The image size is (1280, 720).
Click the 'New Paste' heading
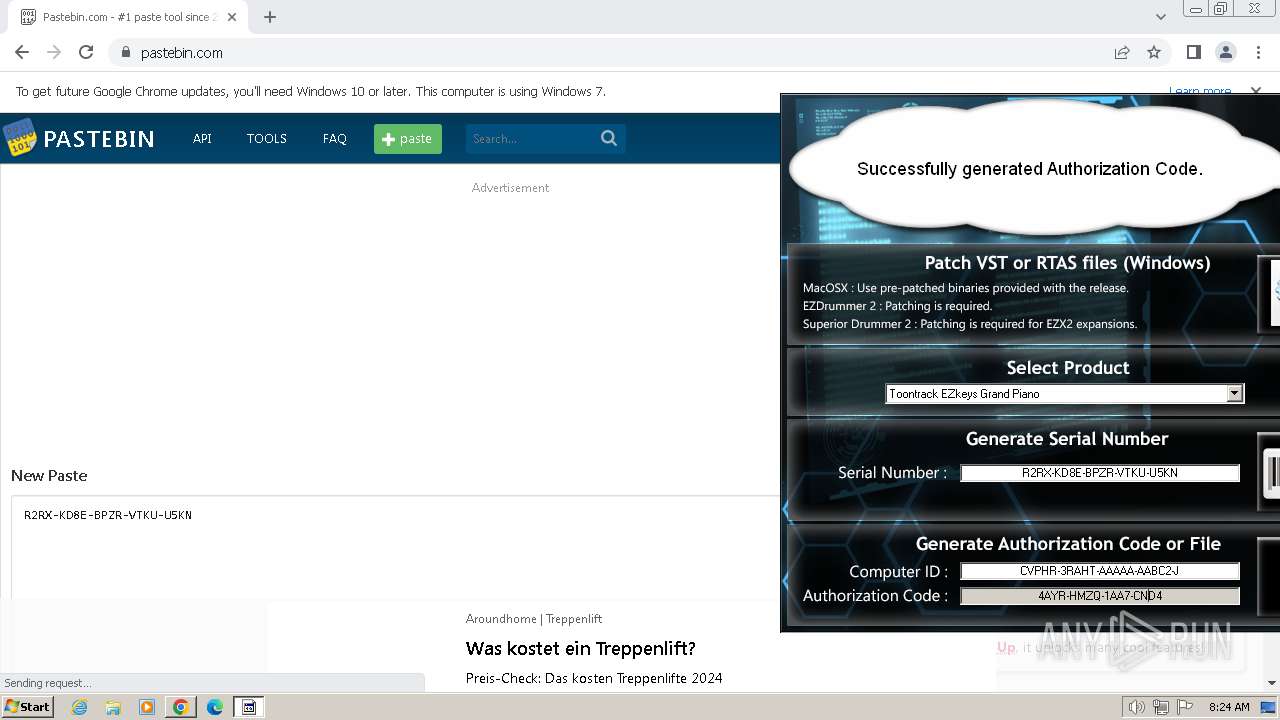point(49,476)
